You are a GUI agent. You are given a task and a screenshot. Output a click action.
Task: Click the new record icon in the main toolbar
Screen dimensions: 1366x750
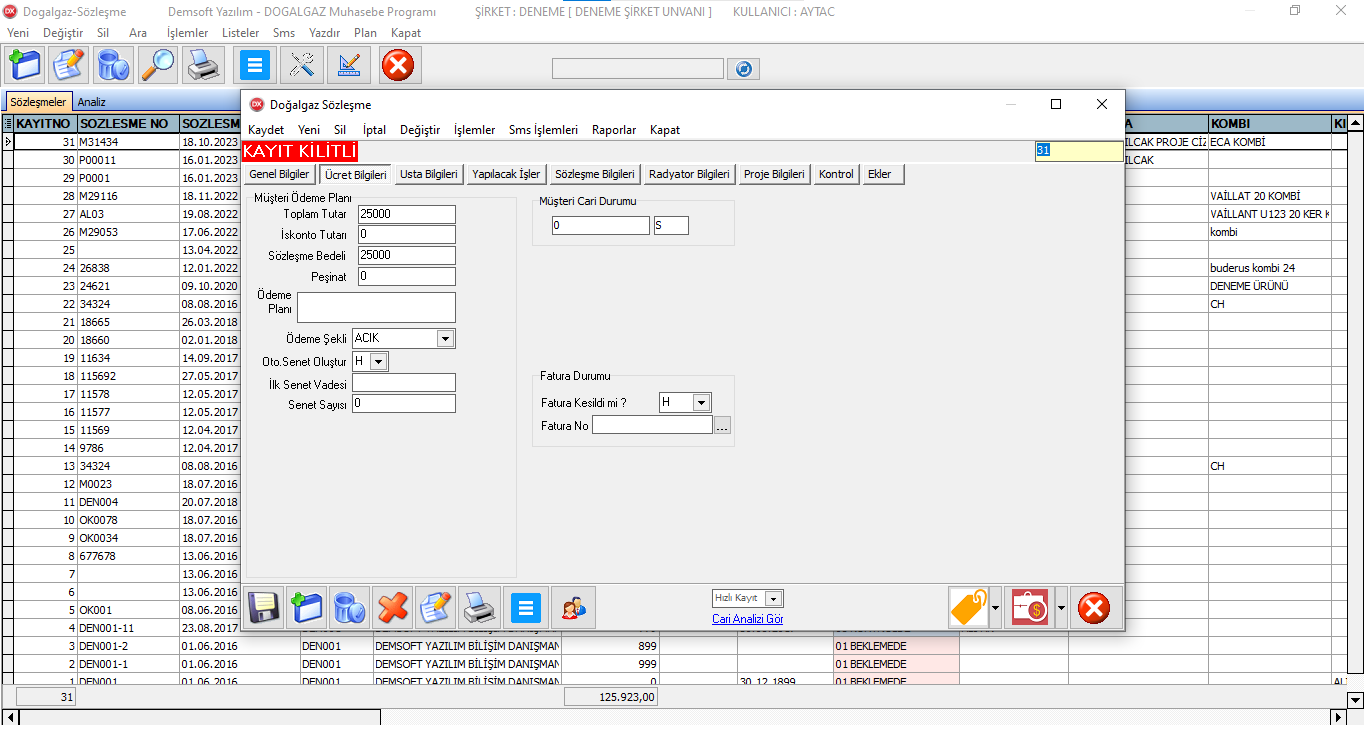coord(25,65)
